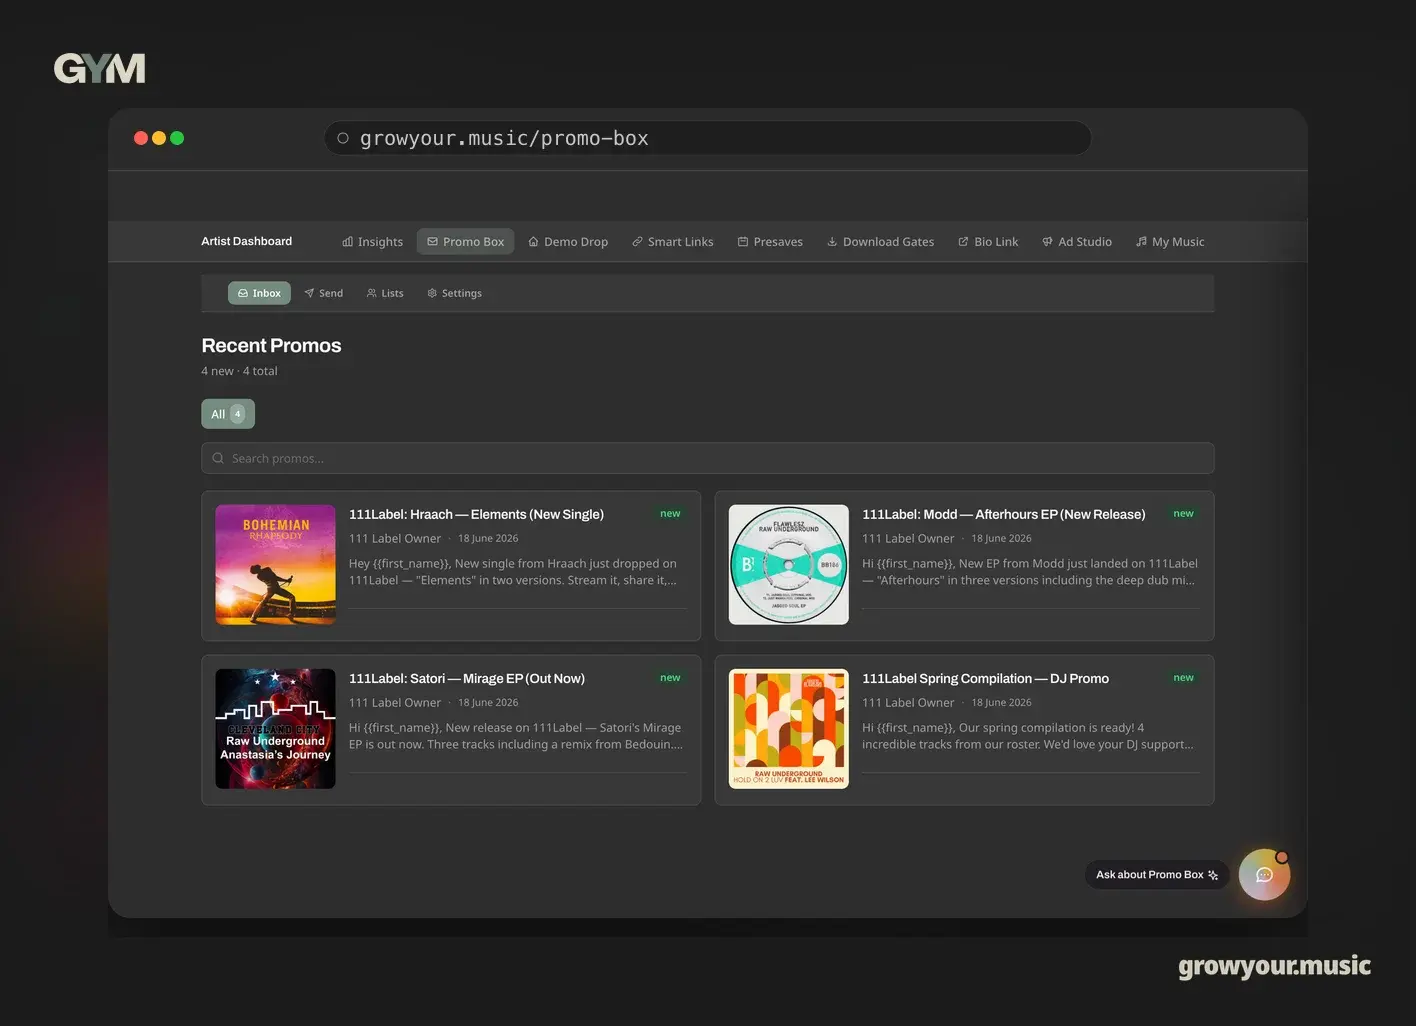This screenshot has width=1416, height=1026.
Task: Open the chat assistant bubble icon
Action: pyautogui.click(x=1264, y=875)
